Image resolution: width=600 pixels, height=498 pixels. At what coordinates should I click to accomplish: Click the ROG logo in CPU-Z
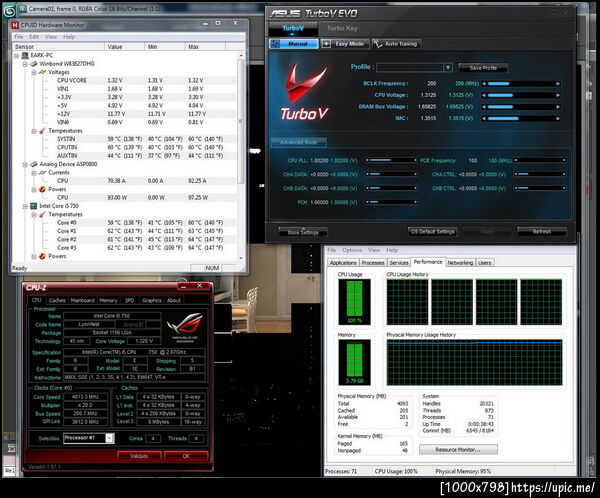click(185, 327)
